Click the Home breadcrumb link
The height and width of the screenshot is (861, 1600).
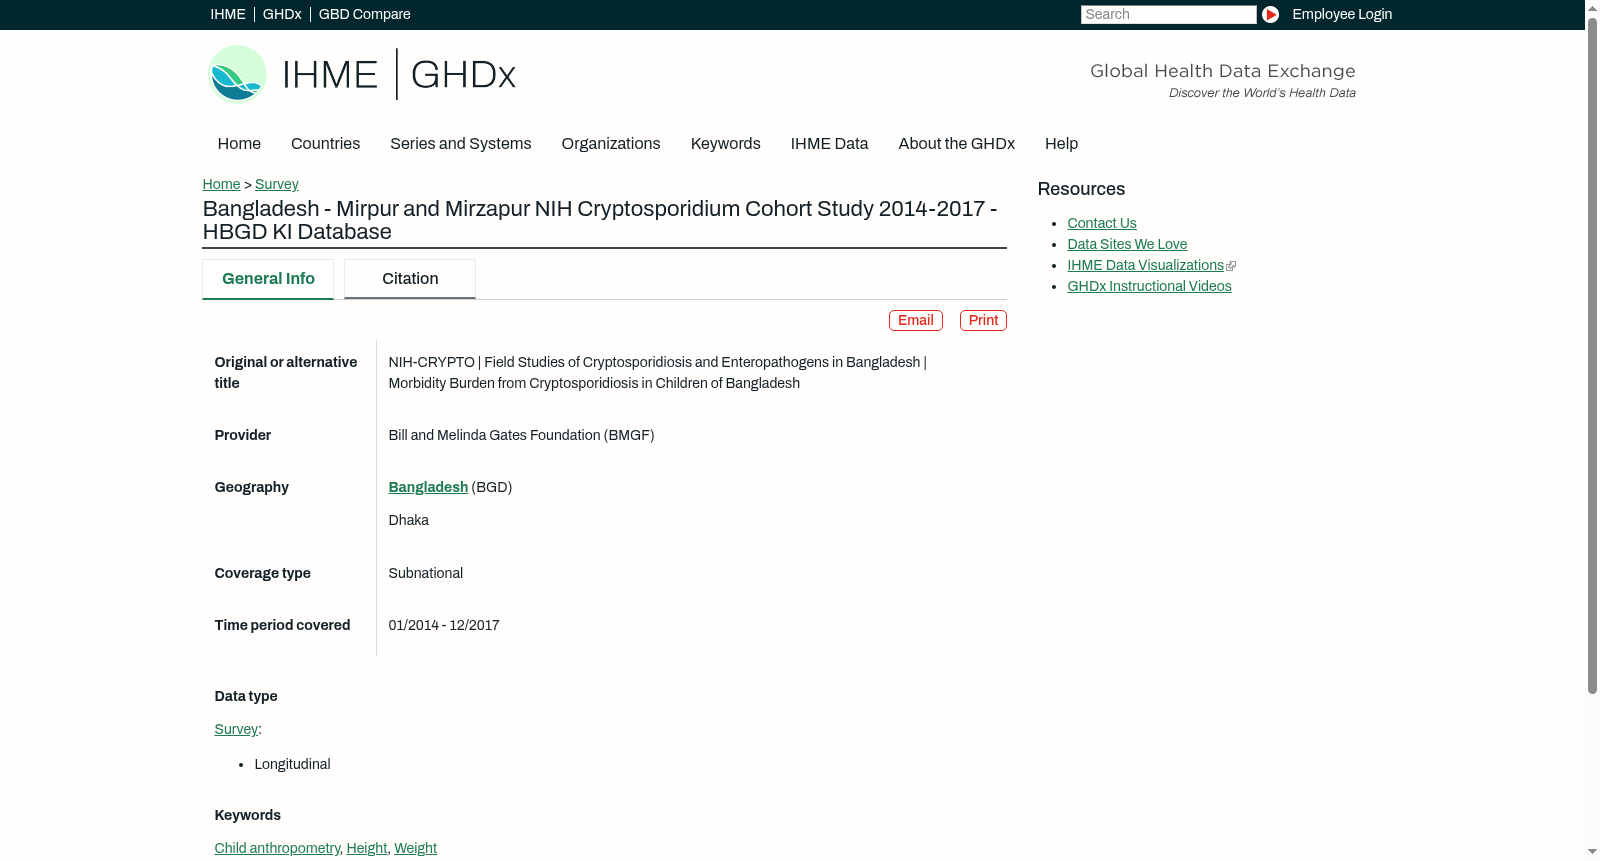point(221,184)
